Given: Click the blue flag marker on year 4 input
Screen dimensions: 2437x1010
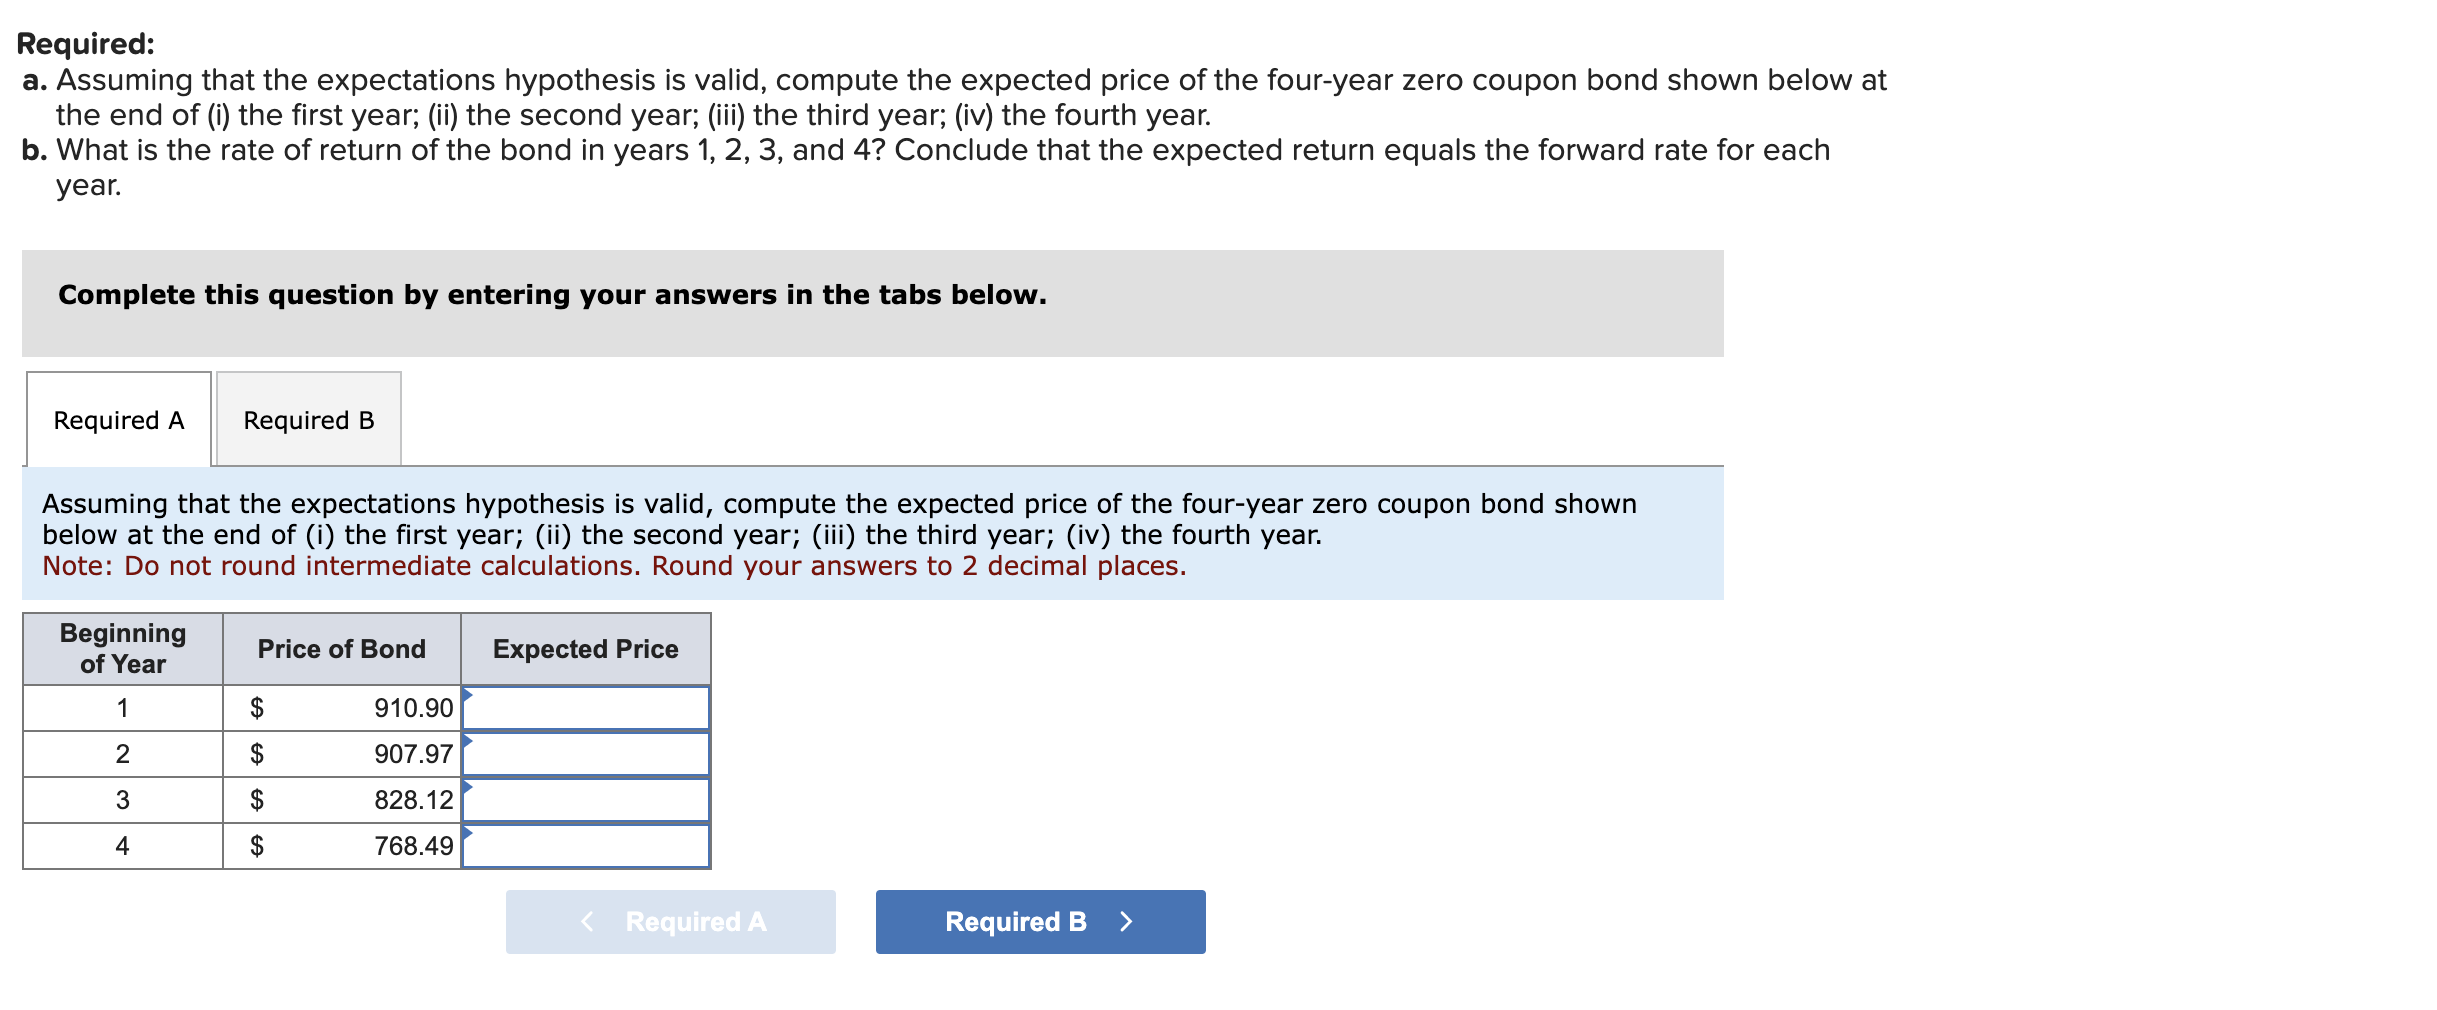Looking at the screenshot, I should (466, 834).
